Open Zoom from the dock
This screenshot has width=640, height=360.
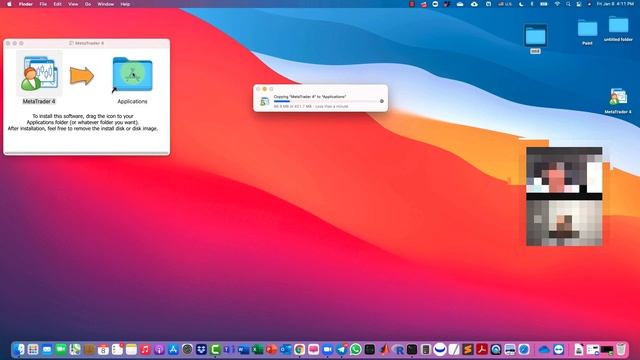coord(327,349)
